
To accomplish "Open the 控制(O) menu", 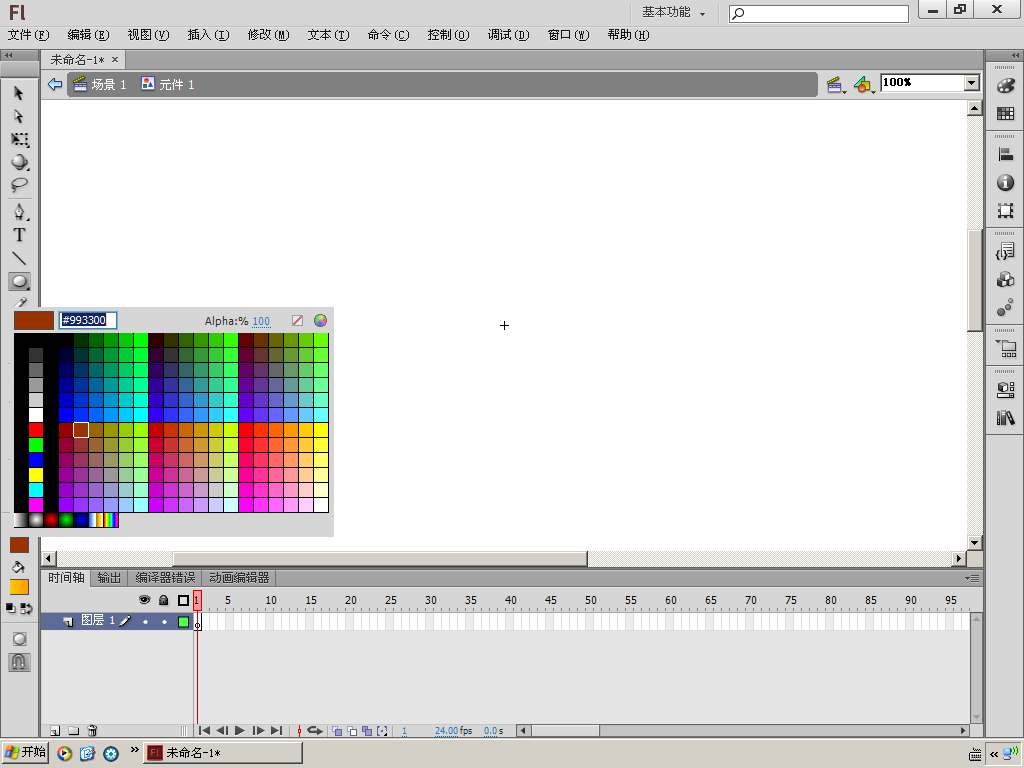I will point(449,35).
